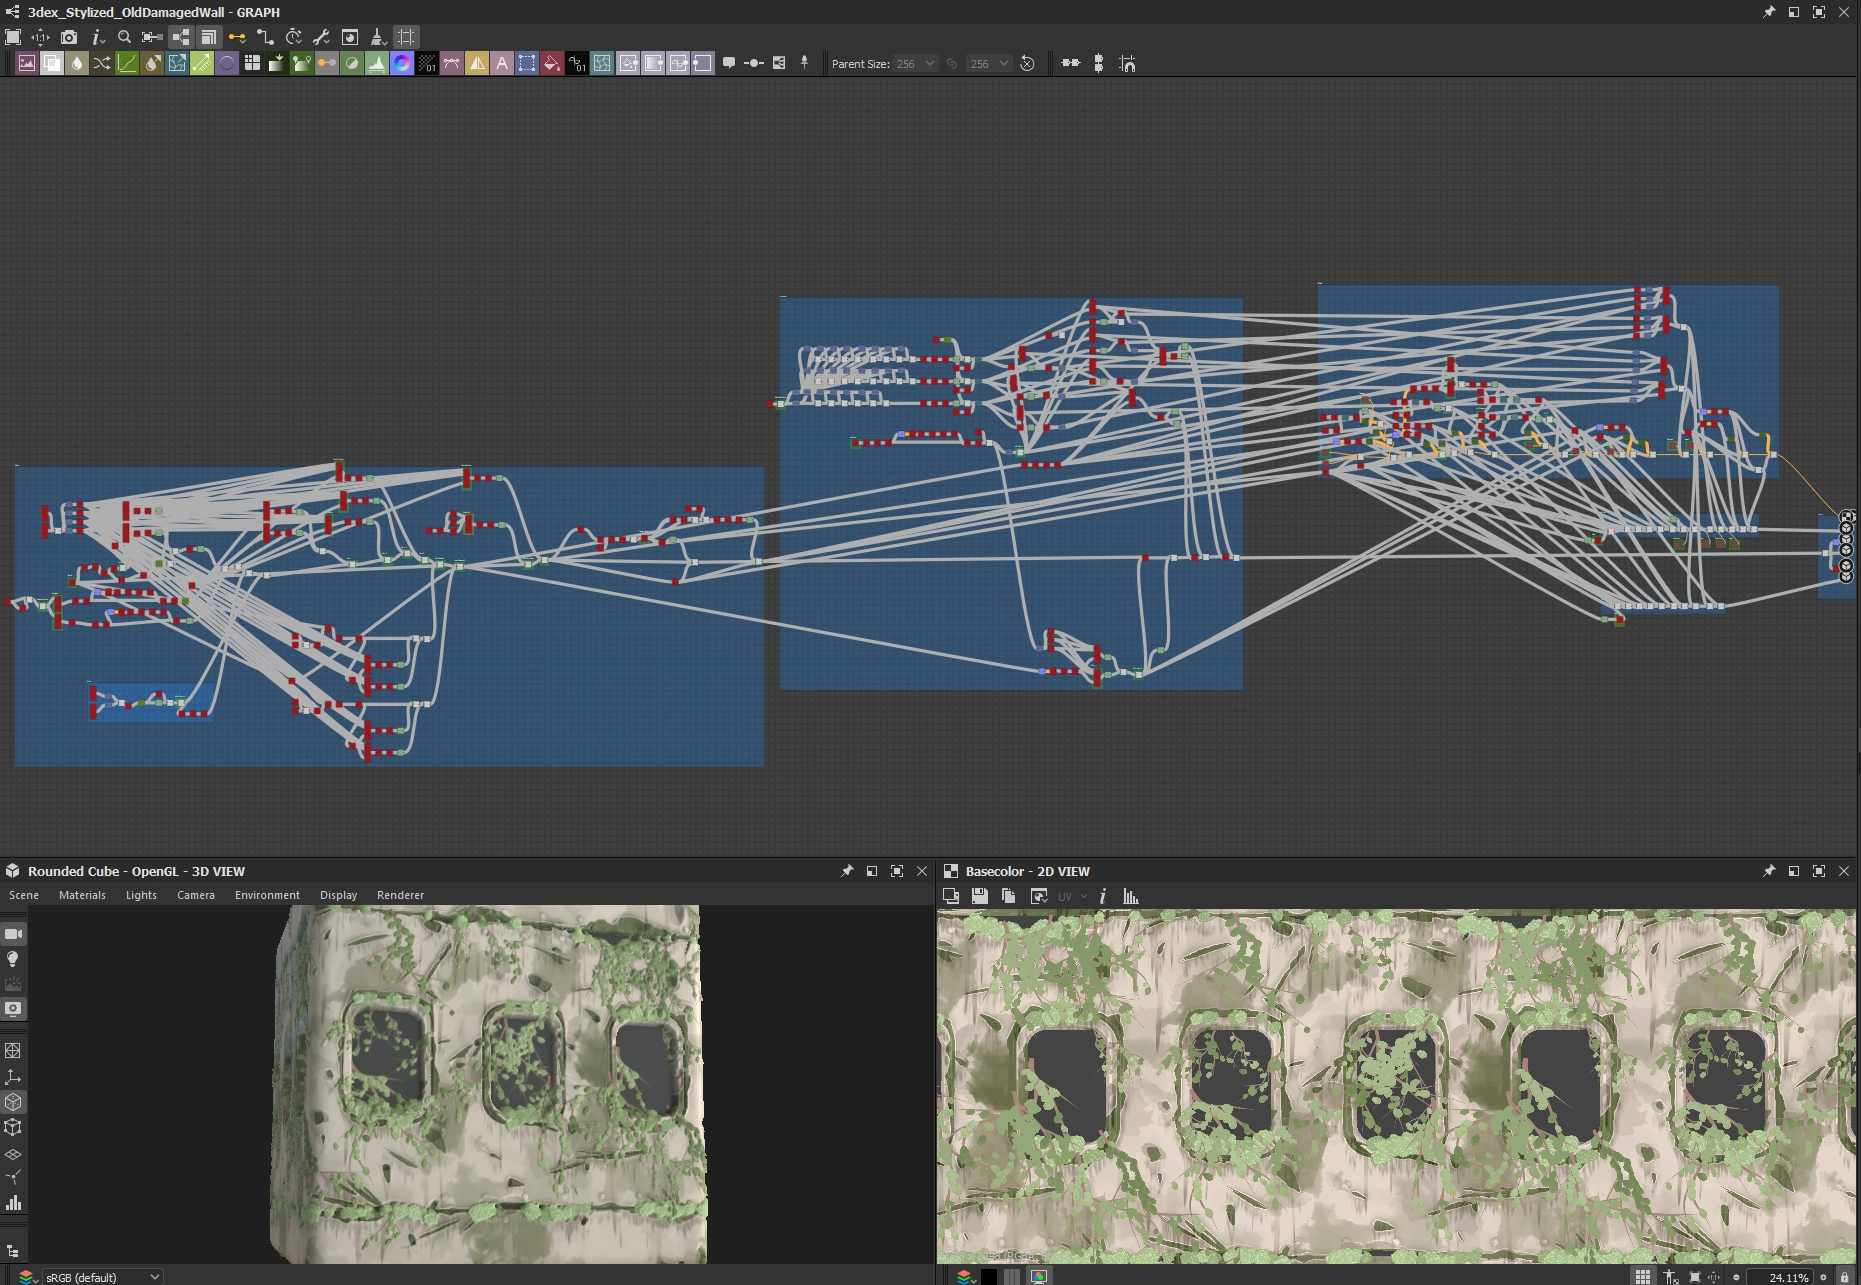Toggle the camera button in 3D view sidebar
Screen dimensions: 1861x1285
[13, 934]
